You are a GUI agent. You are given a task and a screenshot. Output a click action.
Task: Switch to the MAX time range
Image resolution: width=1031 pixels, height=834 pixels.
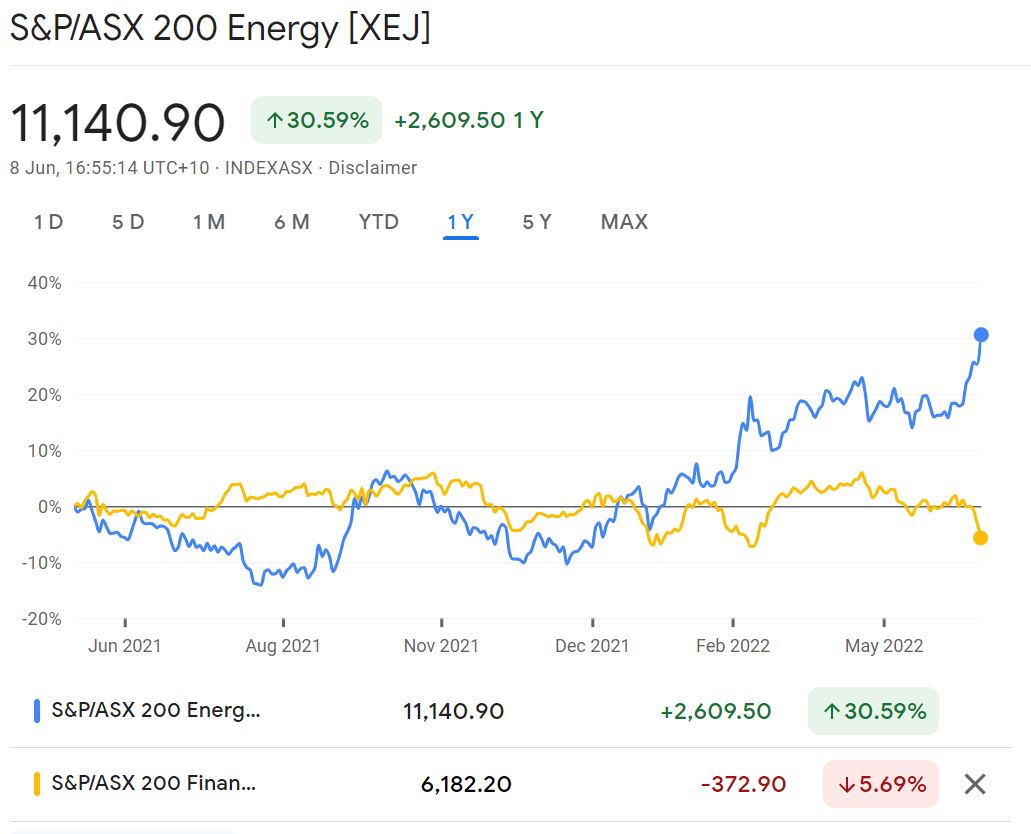[x=624, y=222]
